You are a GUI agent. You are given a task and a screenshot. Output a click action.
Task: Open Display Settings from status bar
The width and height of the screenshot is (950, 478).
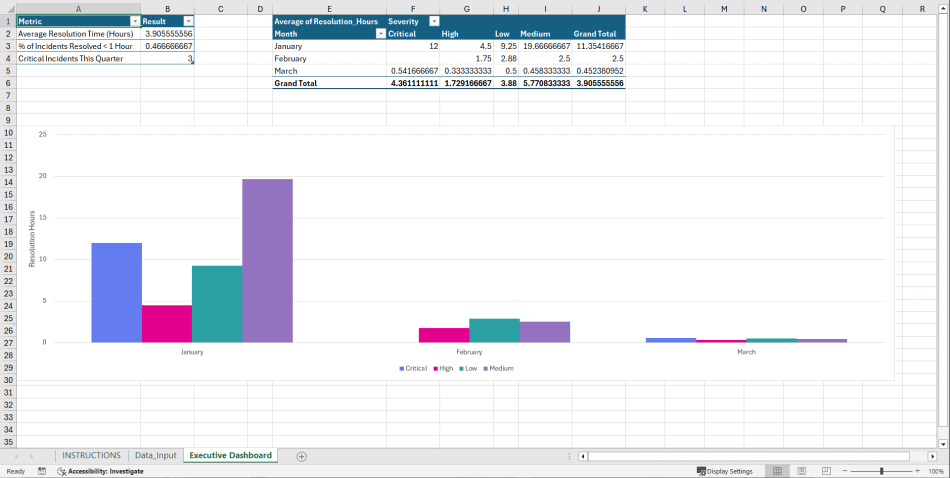(x=725, y=471)
